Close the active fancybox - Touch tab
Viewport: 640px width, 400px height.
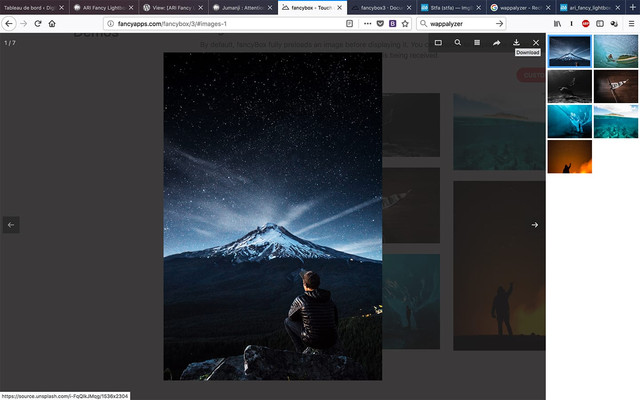(x=339, y=7)
